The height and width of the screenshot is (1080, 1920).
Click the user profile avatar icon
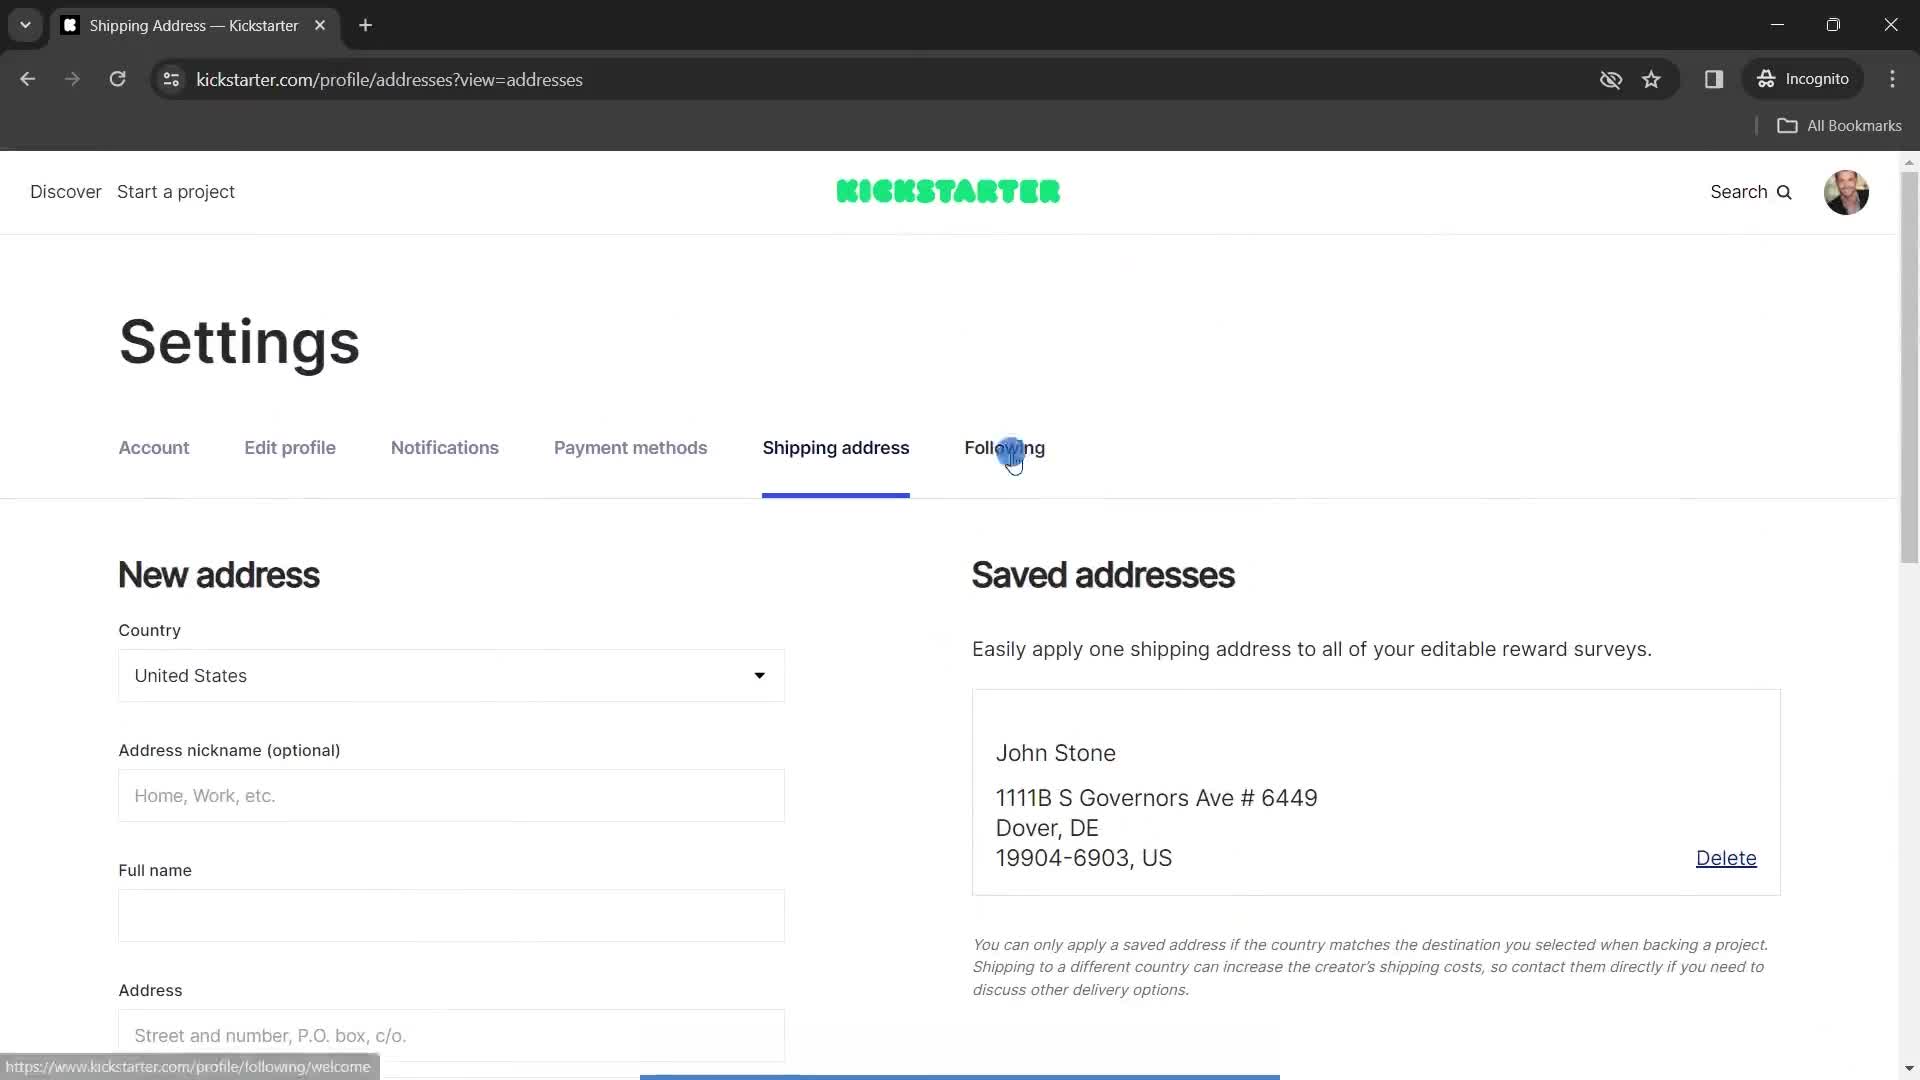pyautogui.click(x=1846, y=191)
